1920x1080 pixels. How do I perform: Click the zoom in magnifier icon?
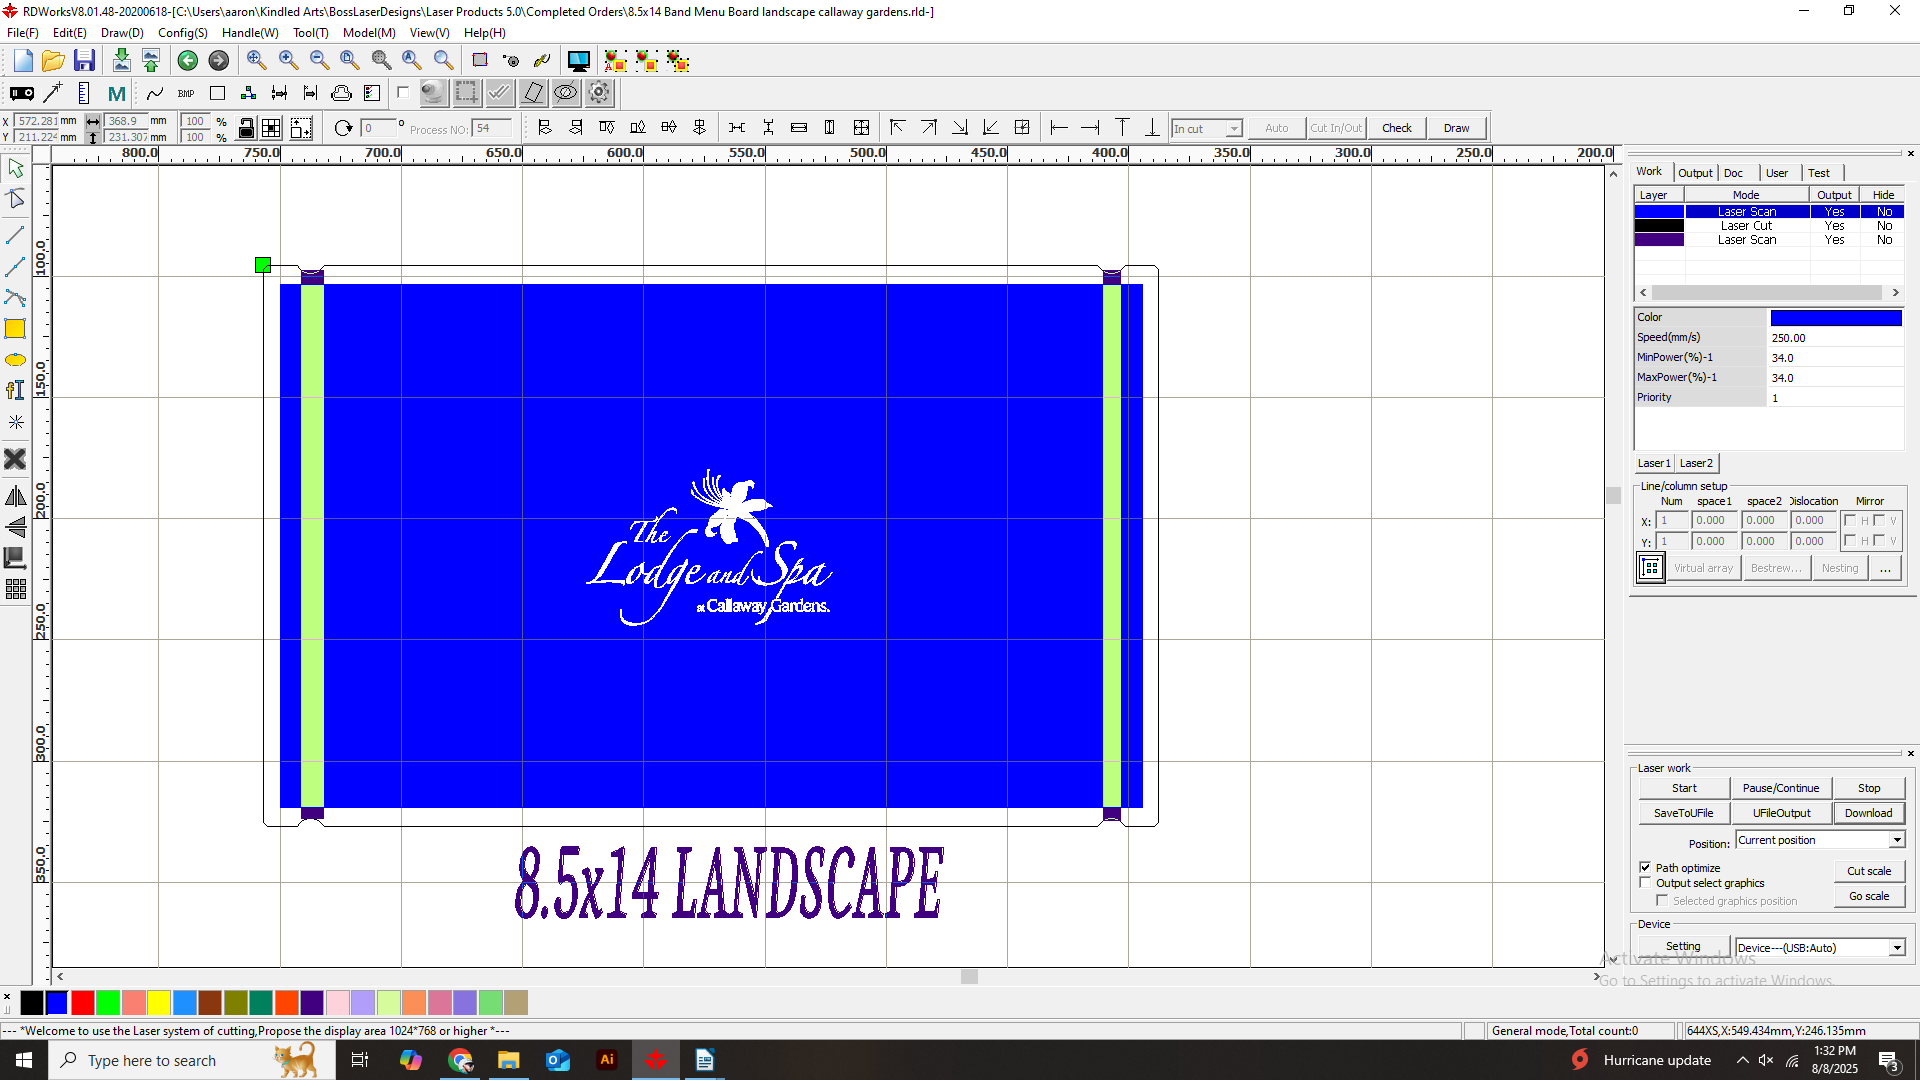point(288,61)
